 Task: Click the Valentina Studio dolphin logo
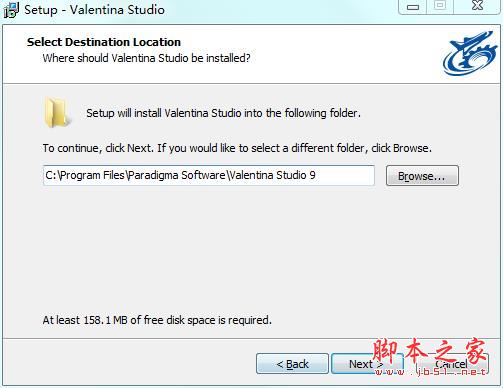pos(470,53)
